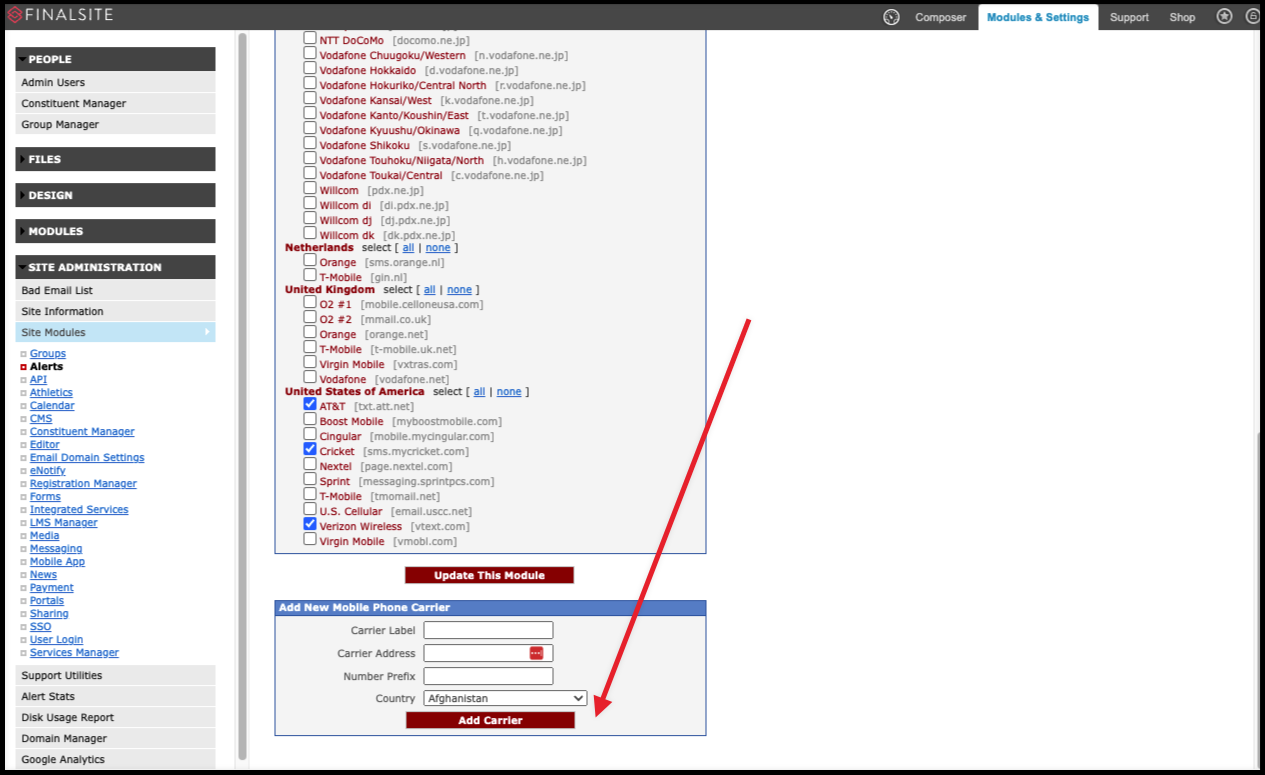The image size is (1265, 775).
Task: Enable the U.S. Cellular checkbox
Action: pyautogui.click(x=310, y=510)
